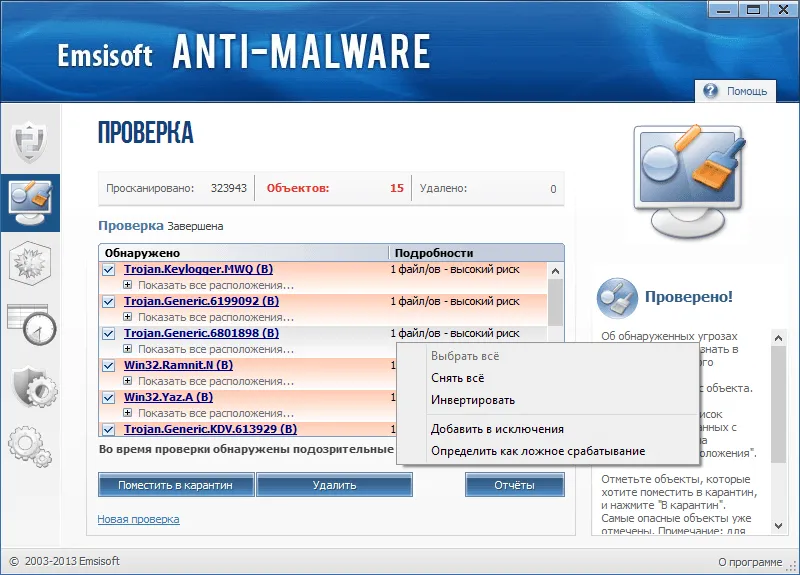Click scroll-up arrow of help text panel

pos(779,338)
